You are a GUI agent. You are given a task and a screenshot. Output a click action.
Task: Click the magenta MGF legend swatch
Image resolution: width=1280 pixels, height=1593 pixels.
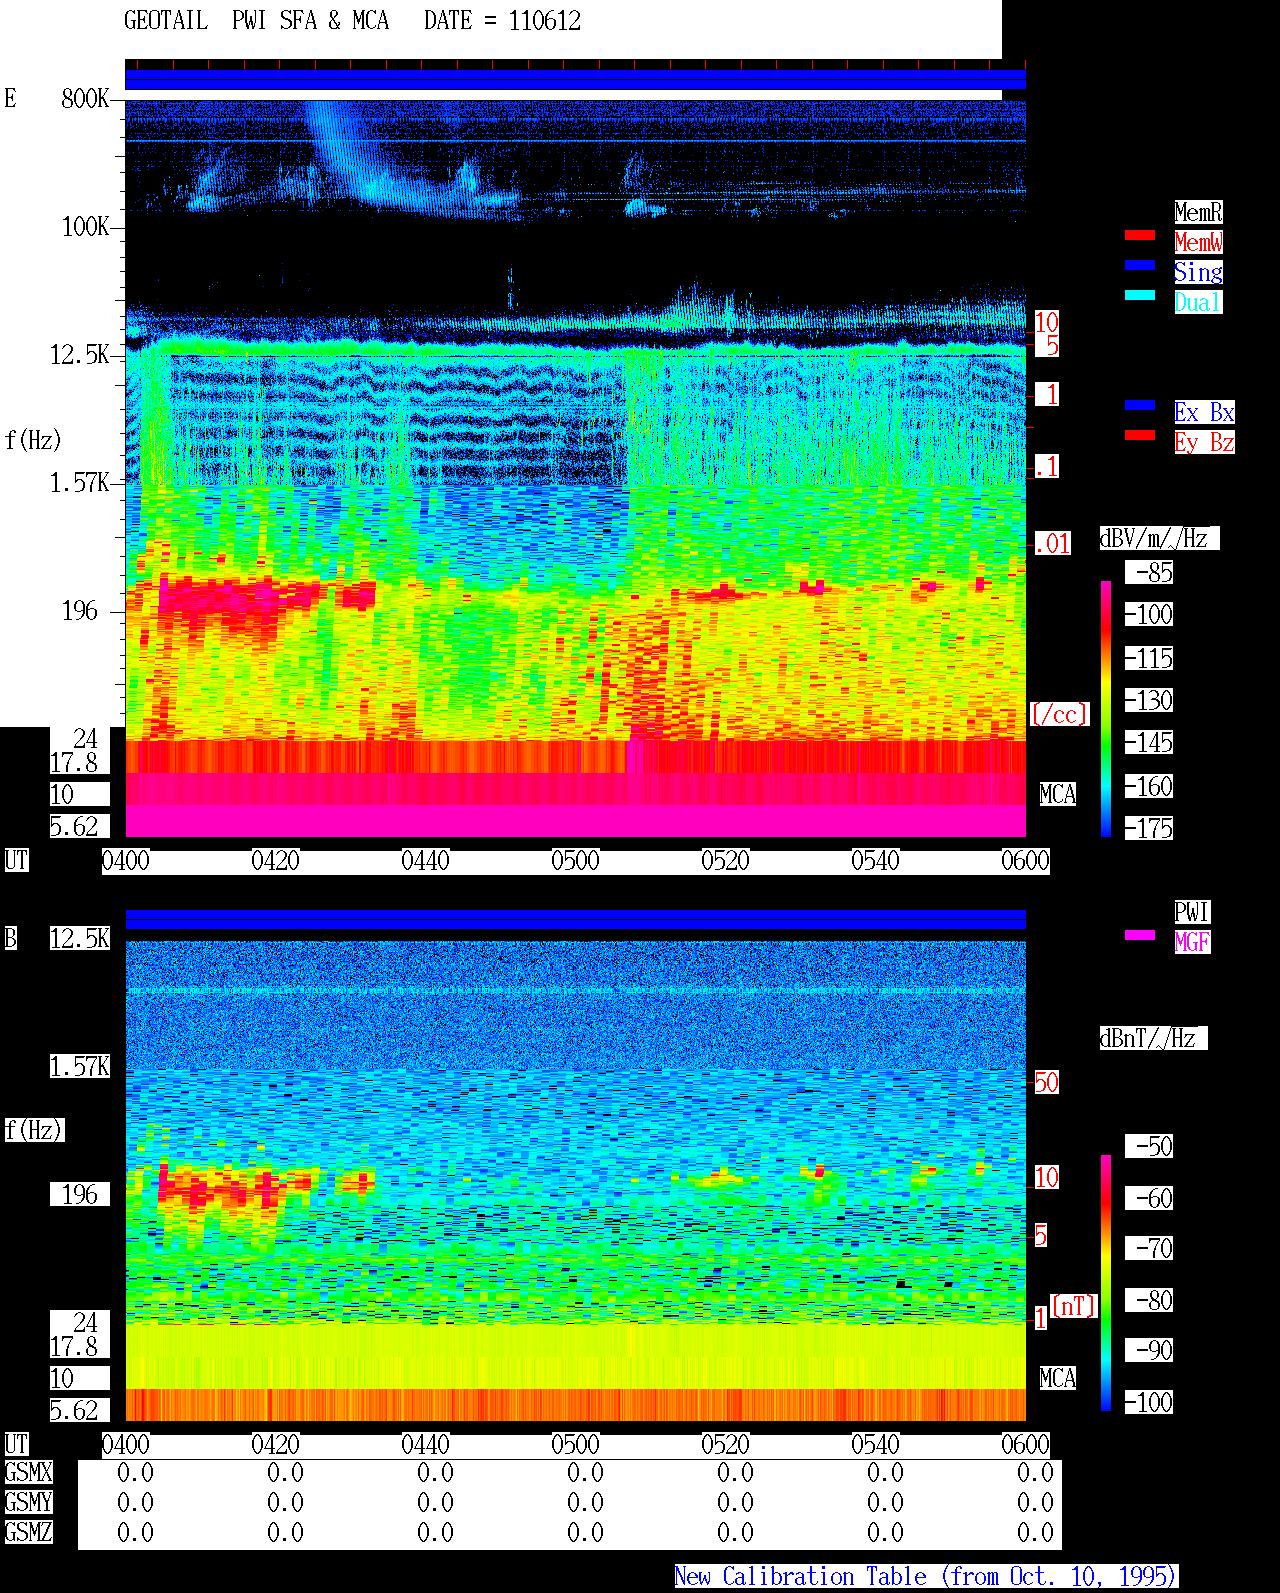point(1140,935)
